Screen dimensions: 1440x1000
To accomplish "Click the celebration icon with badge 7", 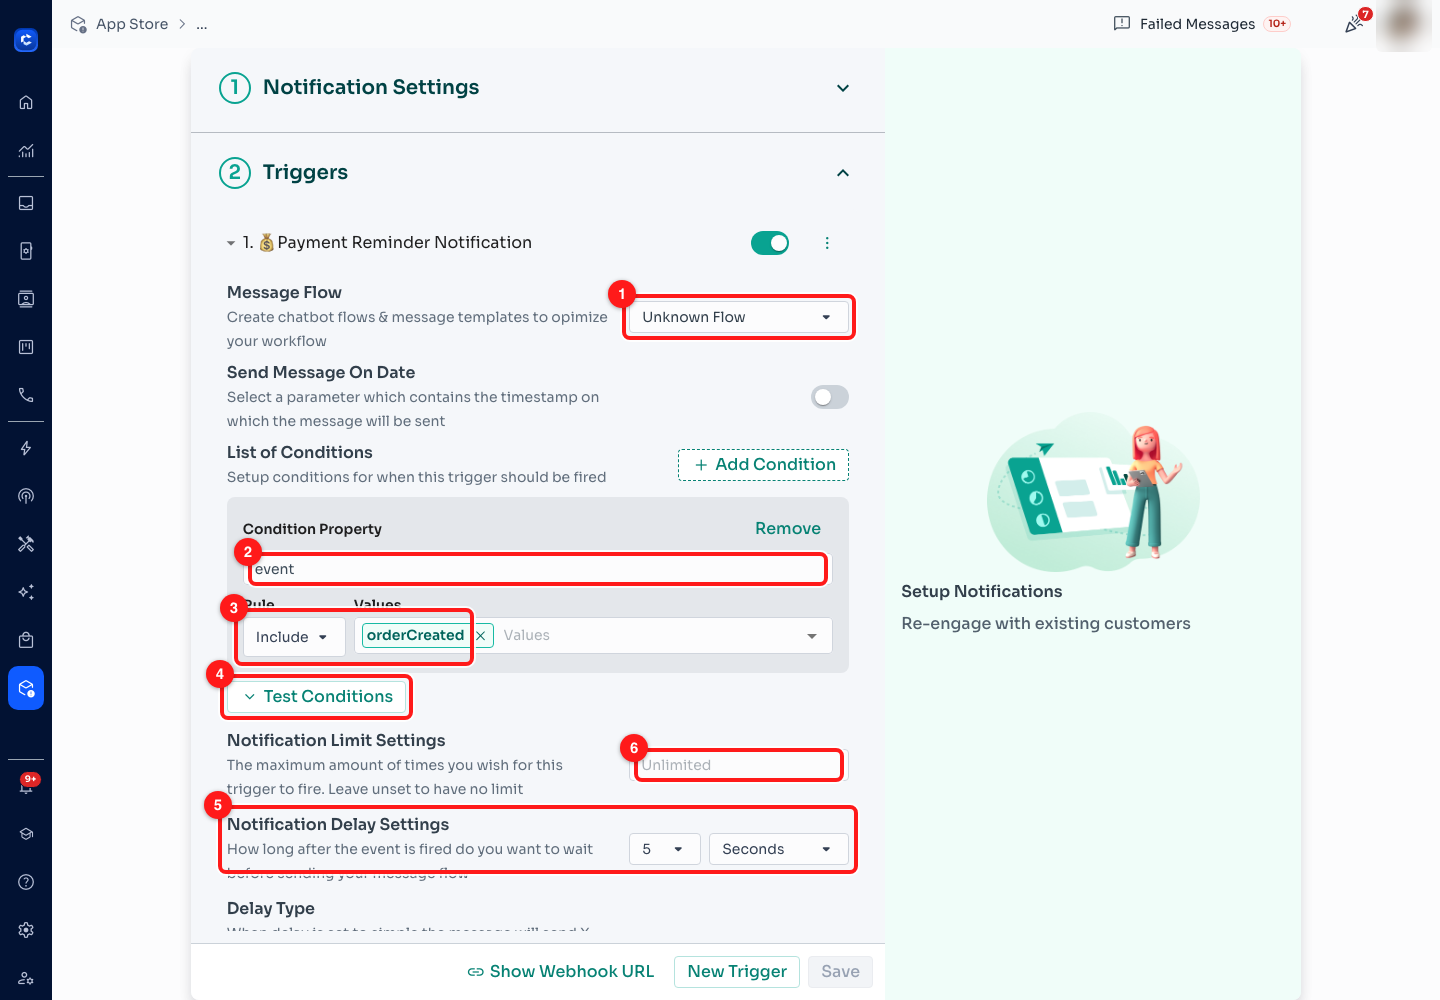I will [1356, 23].
